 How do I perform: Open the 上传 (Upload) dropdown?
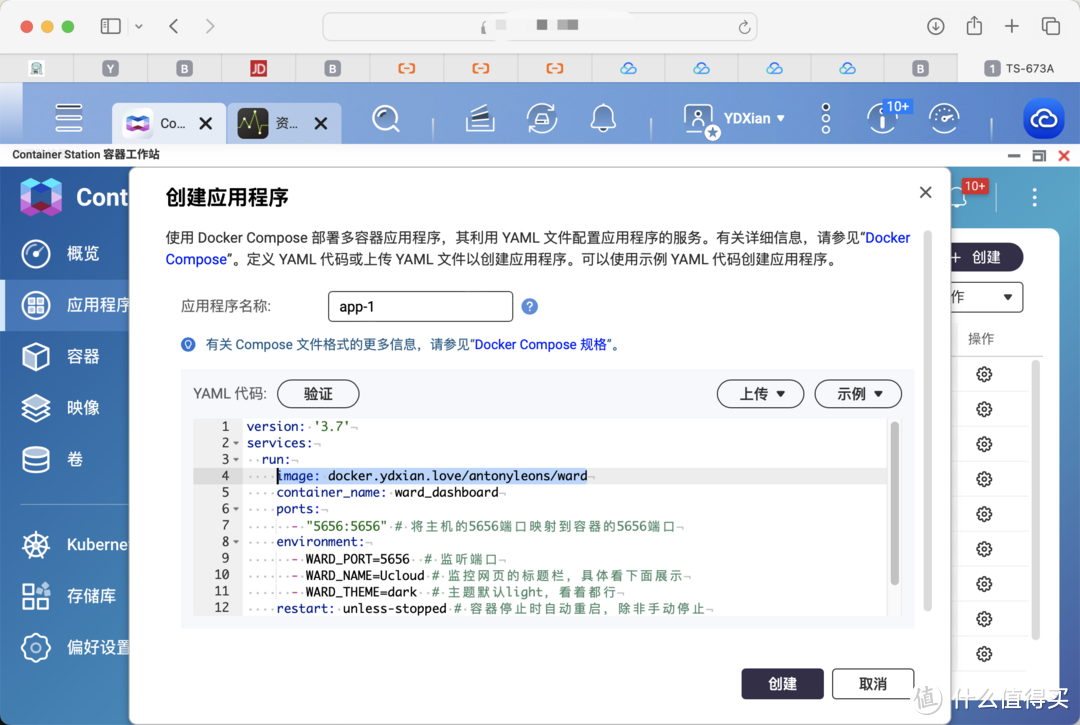pyautogui.click(x=760, y=393)
